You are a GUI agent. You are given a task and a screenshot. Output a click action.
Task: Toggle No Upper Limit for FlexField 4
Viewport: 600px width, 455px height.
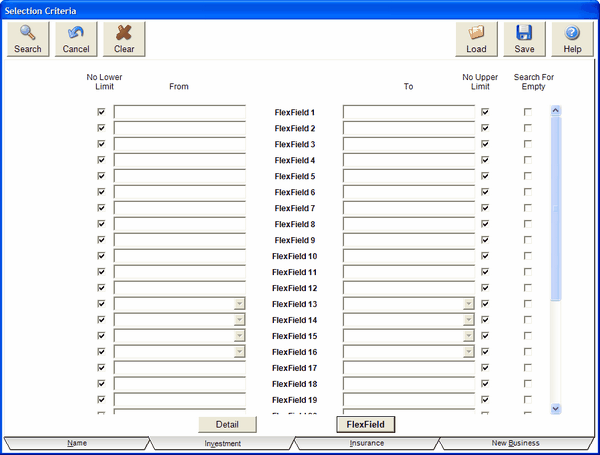[x=485, y=160]
